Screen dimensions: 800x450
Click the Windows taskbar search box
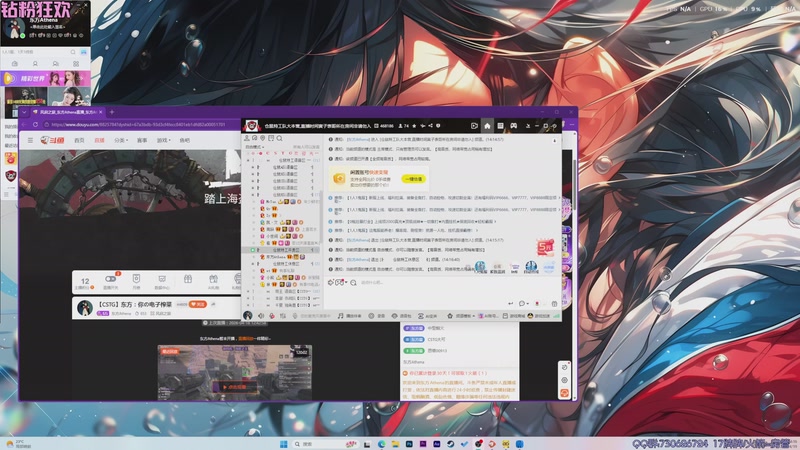point(326,444)
